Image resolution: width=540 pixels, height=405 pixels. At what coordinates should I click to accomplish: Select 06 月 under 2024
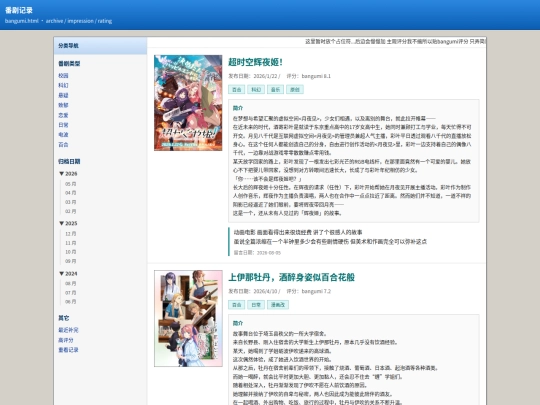point(71,302)
